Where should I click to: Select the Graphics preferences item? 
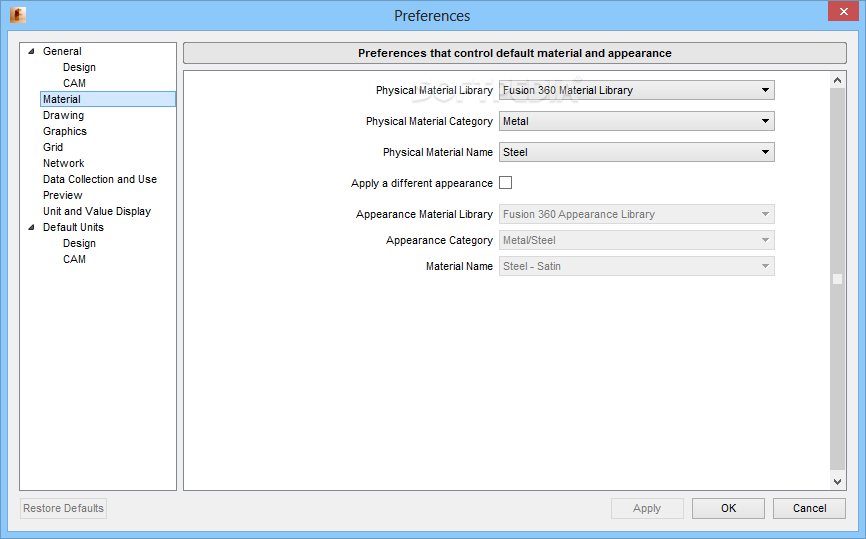(65, 131)
